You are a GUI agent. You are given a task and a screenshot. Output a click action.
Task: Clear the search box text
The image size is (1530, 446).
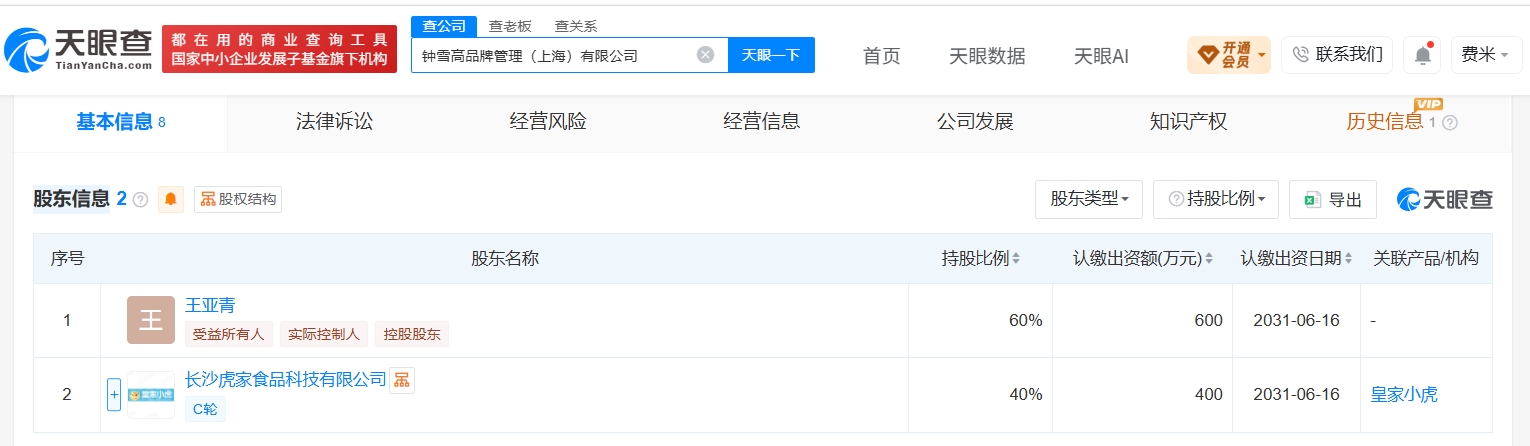[x=705, y=55]
